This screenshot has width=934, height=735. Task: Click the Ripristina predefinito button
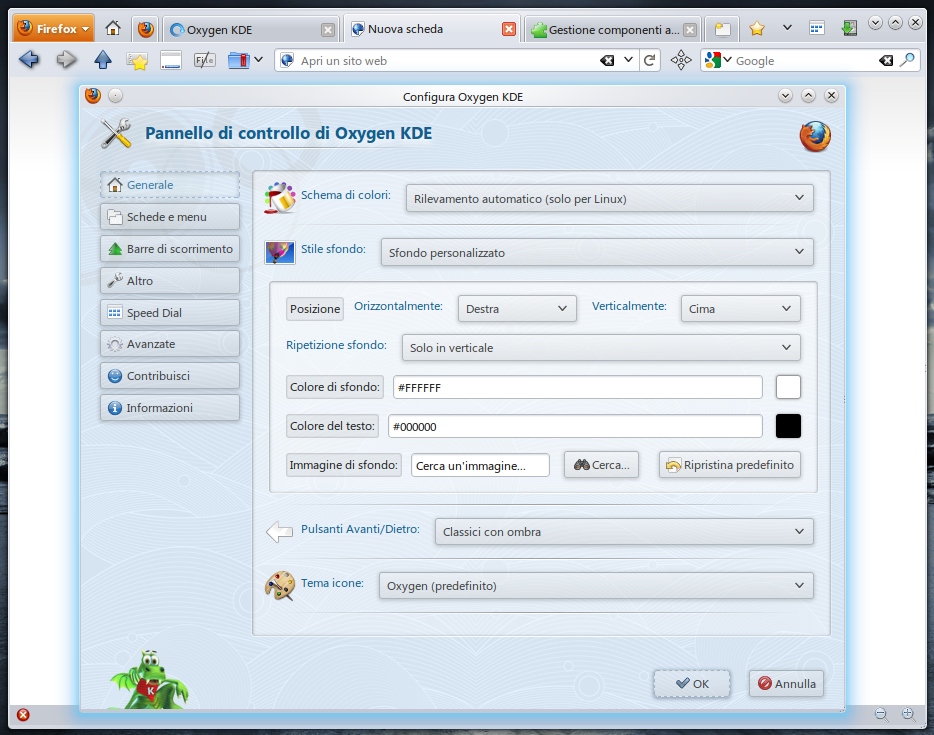point(730,465)
